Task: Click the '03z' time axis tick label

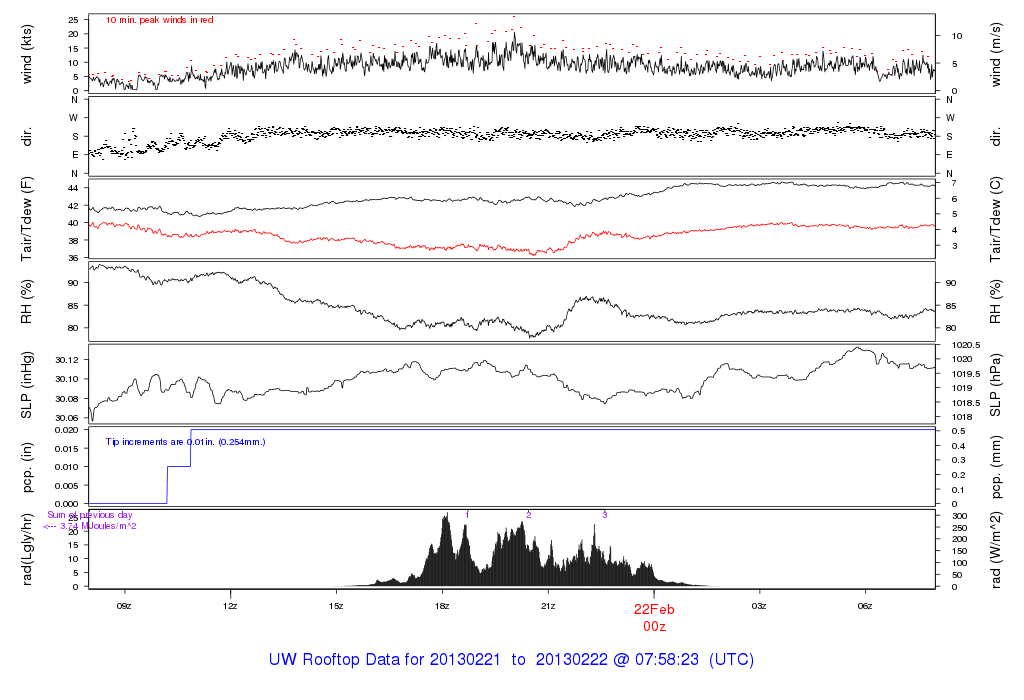Action: click(759, 606)
